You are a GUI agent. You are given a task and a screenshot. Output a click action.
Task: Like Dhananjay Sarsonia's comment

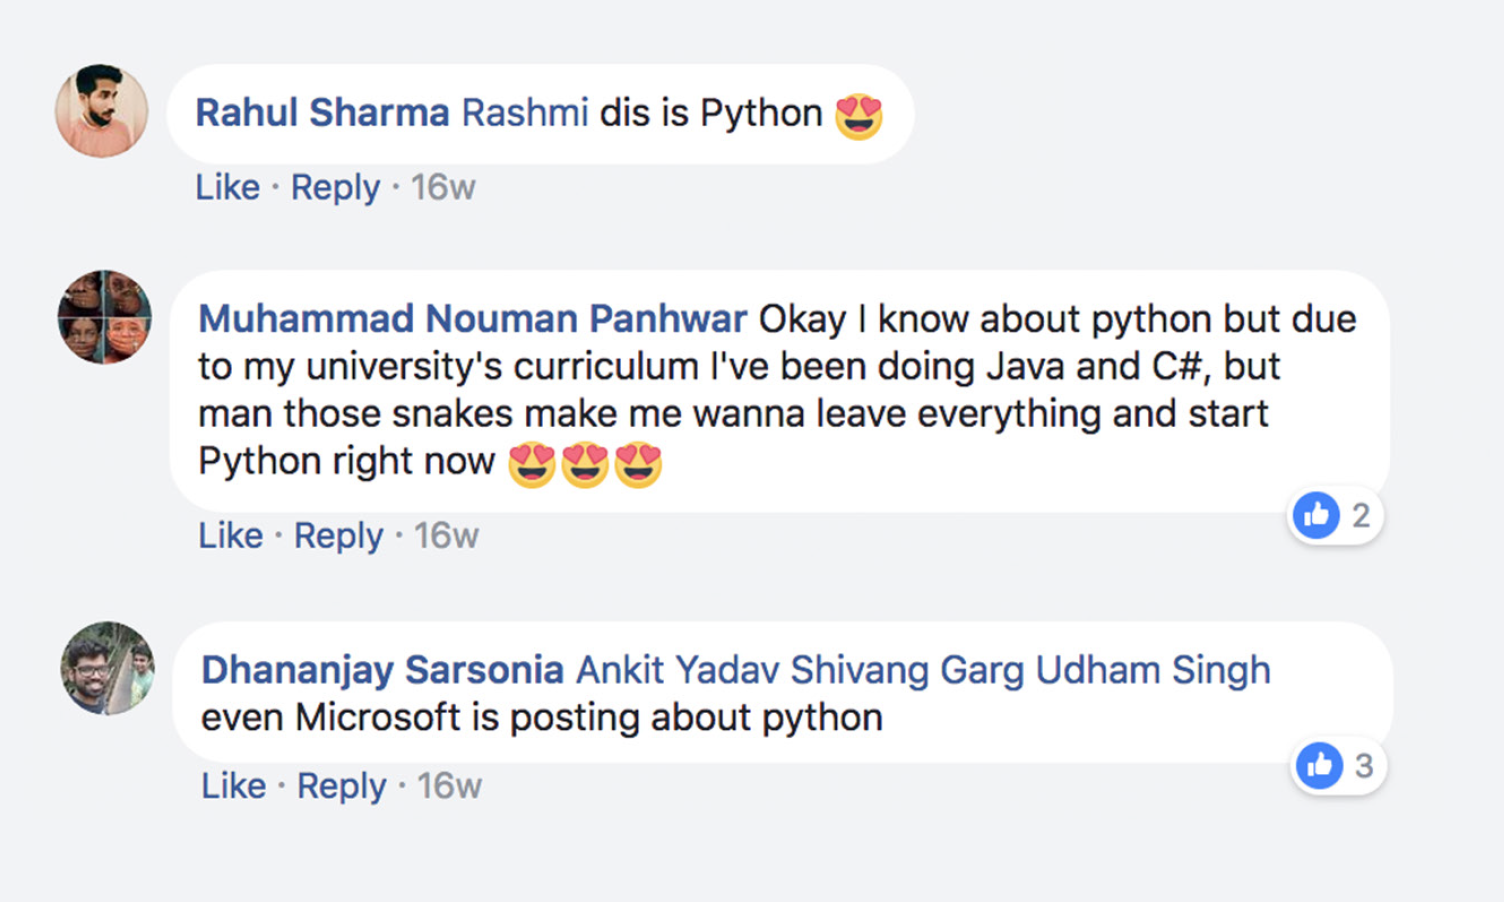click(233, 786)
